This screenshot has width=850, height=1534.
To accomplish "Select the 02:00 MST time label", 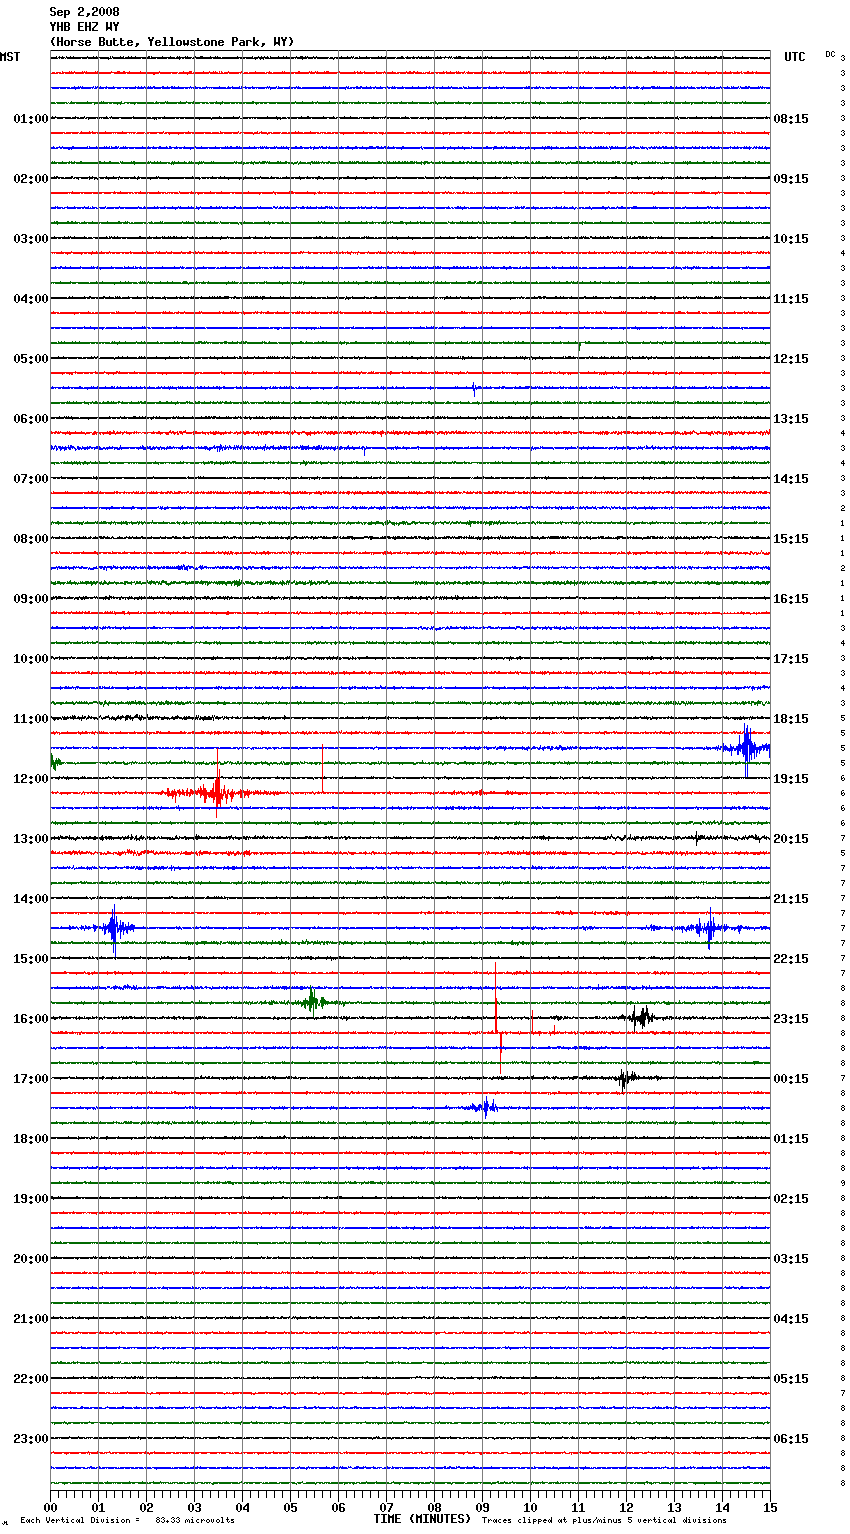I will tap(31, 179).
